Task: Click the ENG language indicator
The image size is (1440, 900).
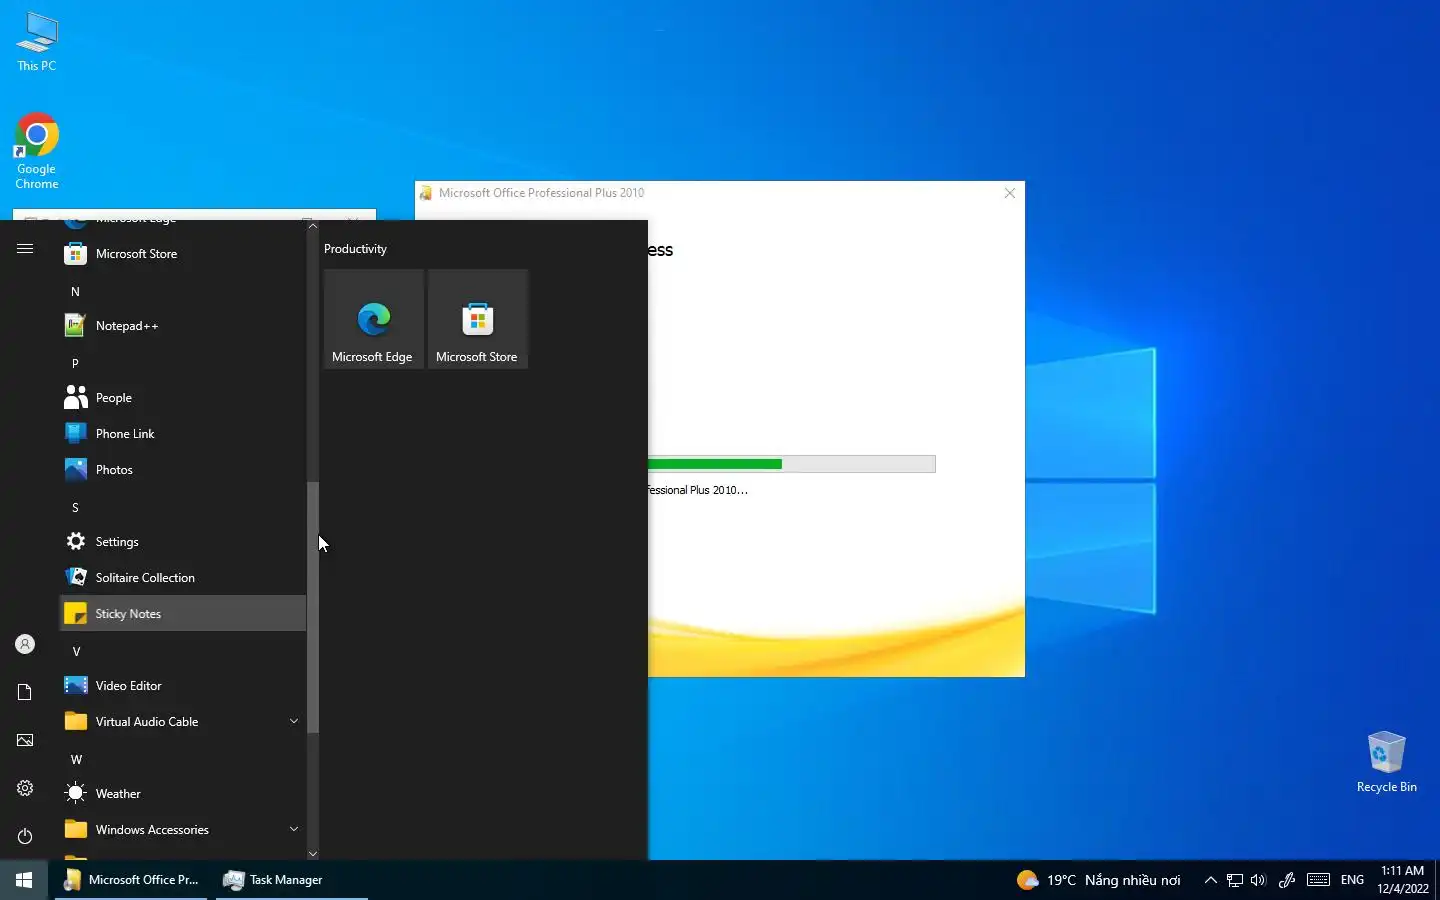Action: click(x=1352, y=880)
